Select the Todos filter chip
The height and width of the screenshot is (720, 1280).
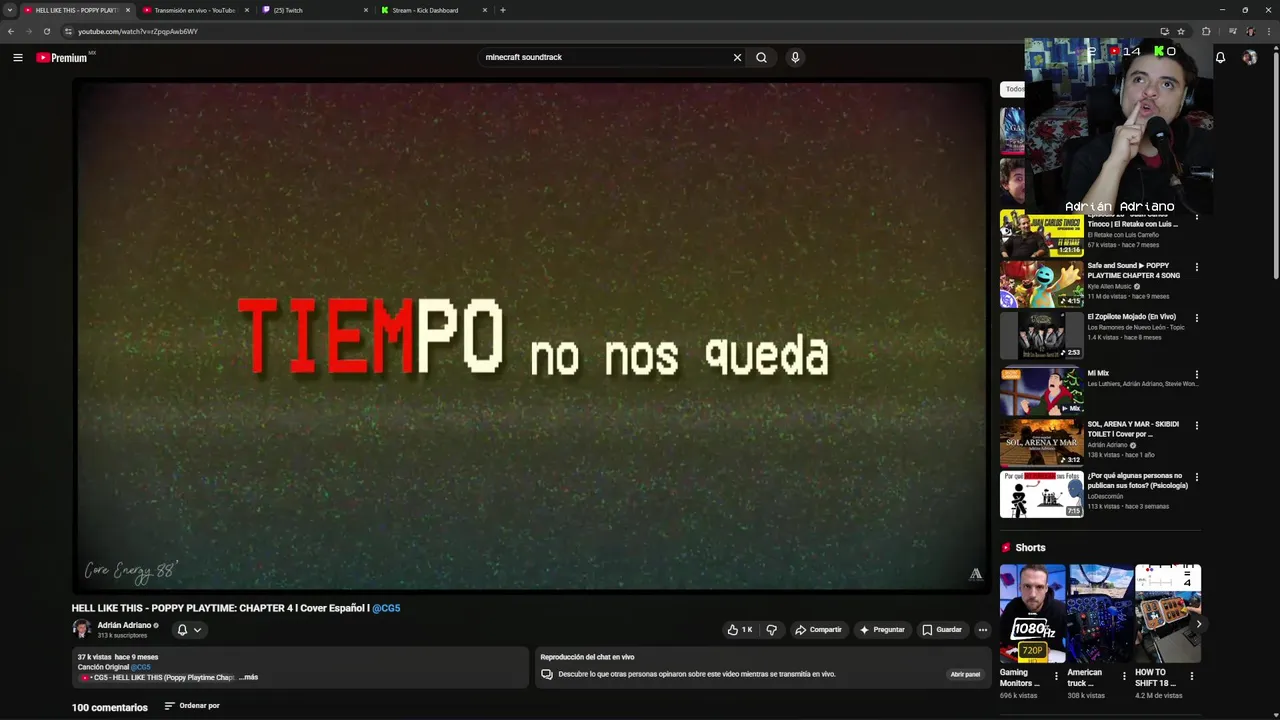(1013, 89)
